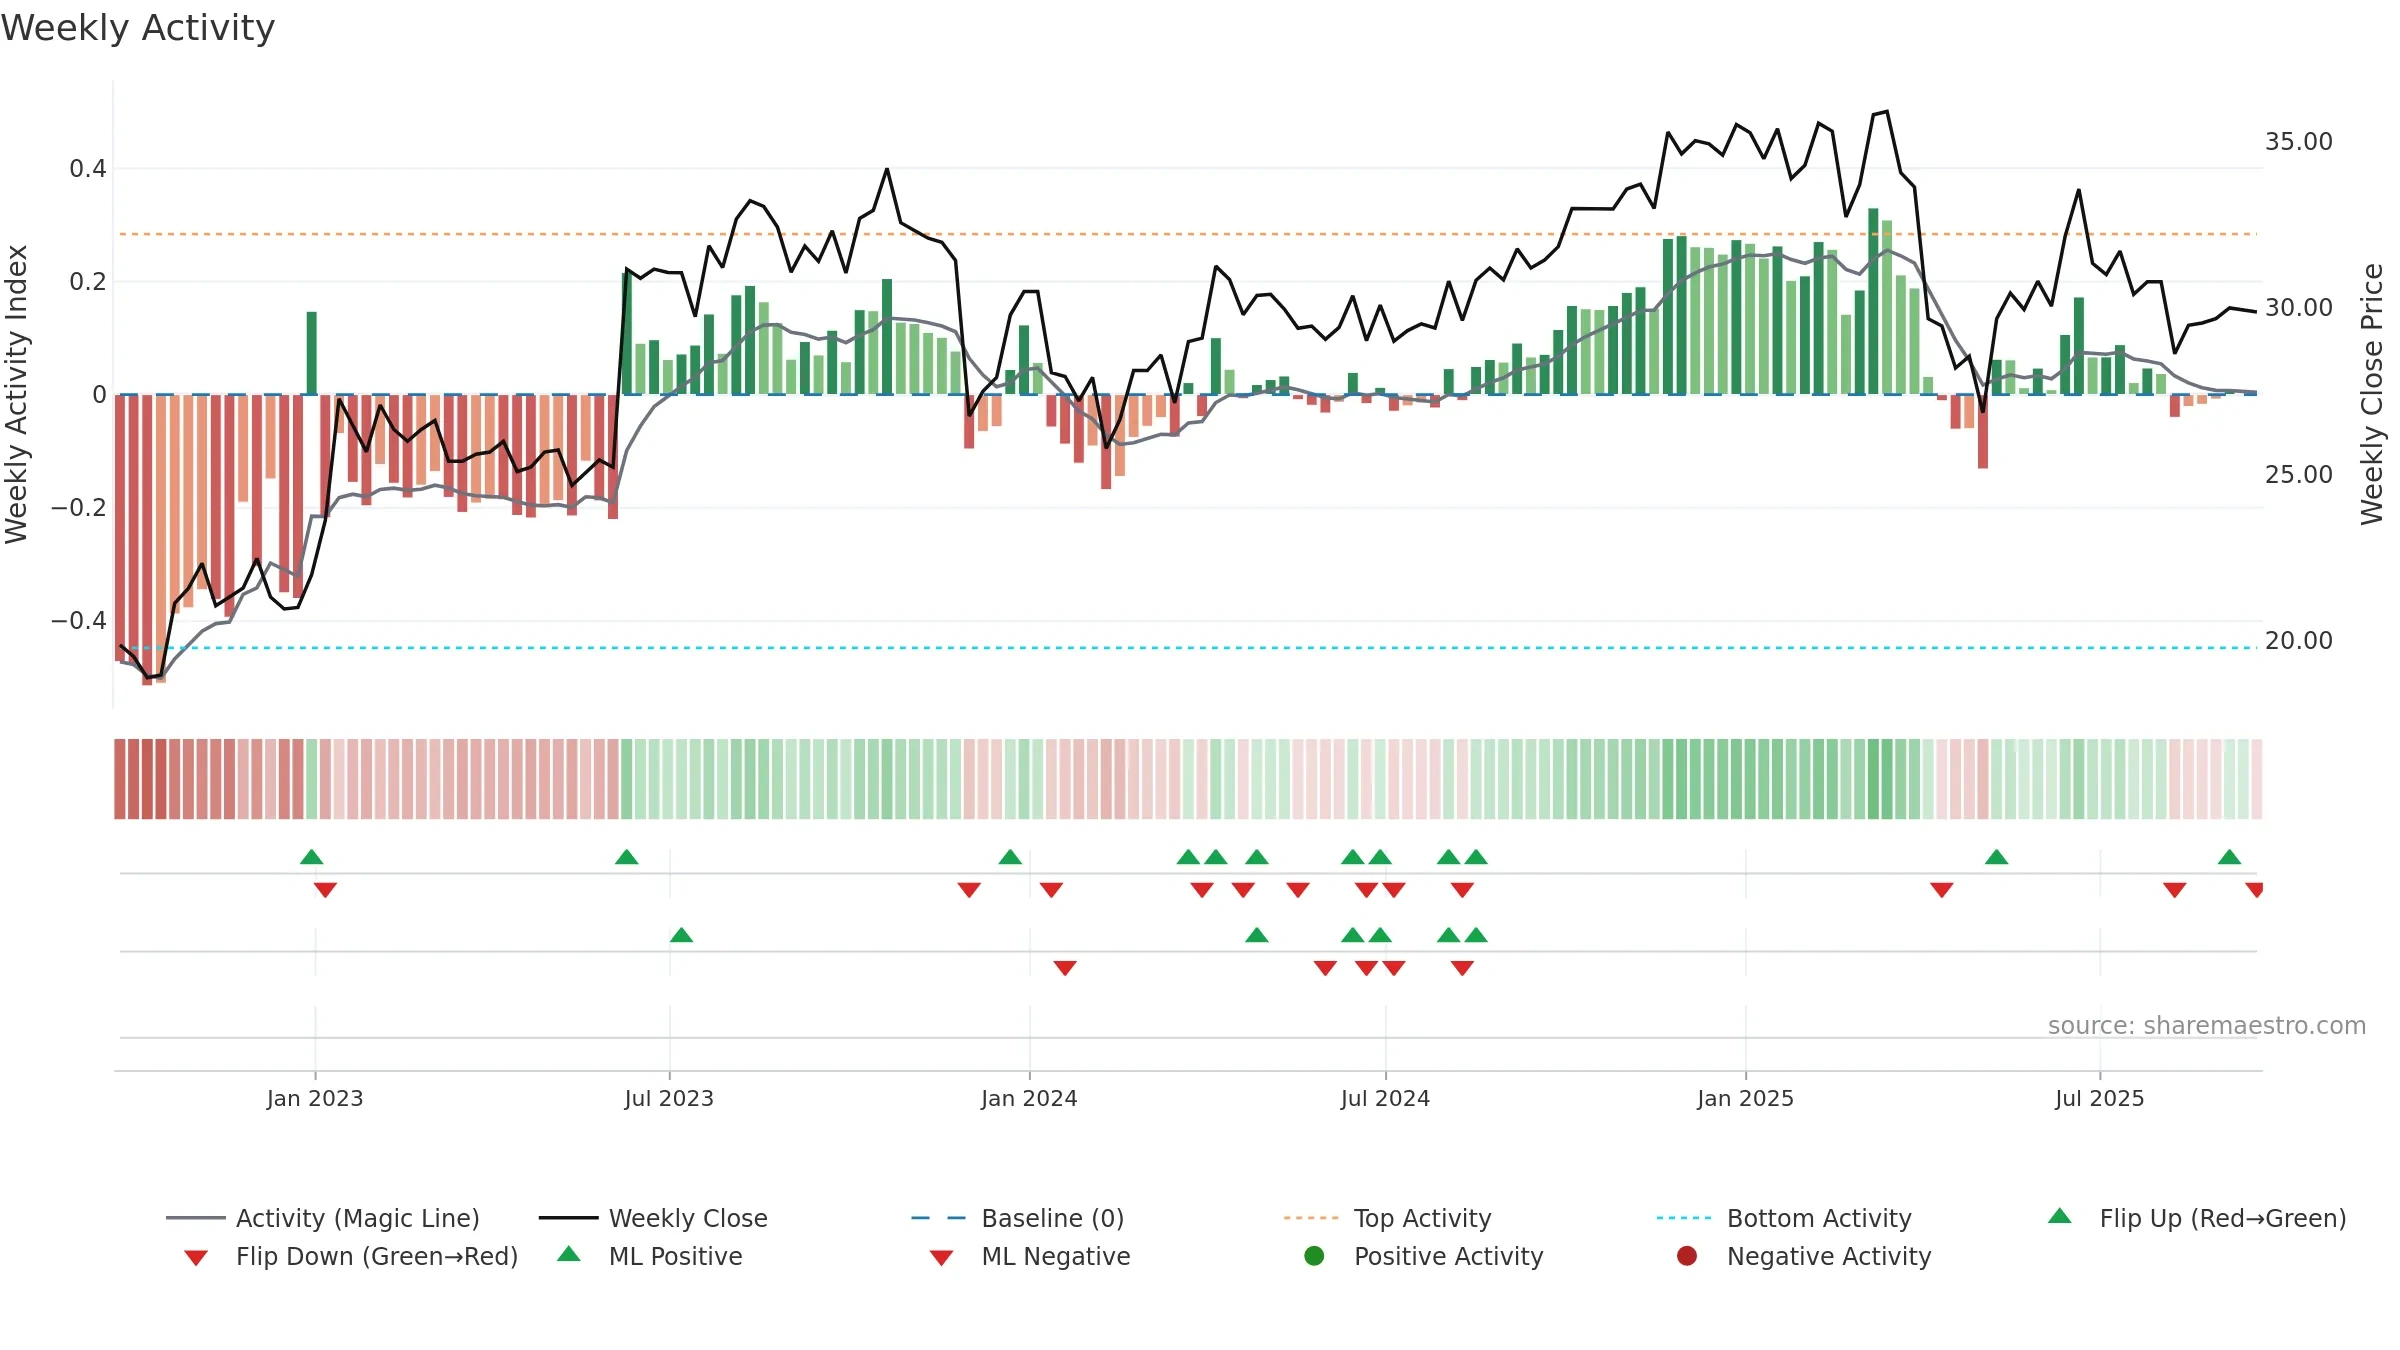Click the Baseline (0) dashed legend sample
This screenshot has height=1350, width=2400.
pos(939,1218)
